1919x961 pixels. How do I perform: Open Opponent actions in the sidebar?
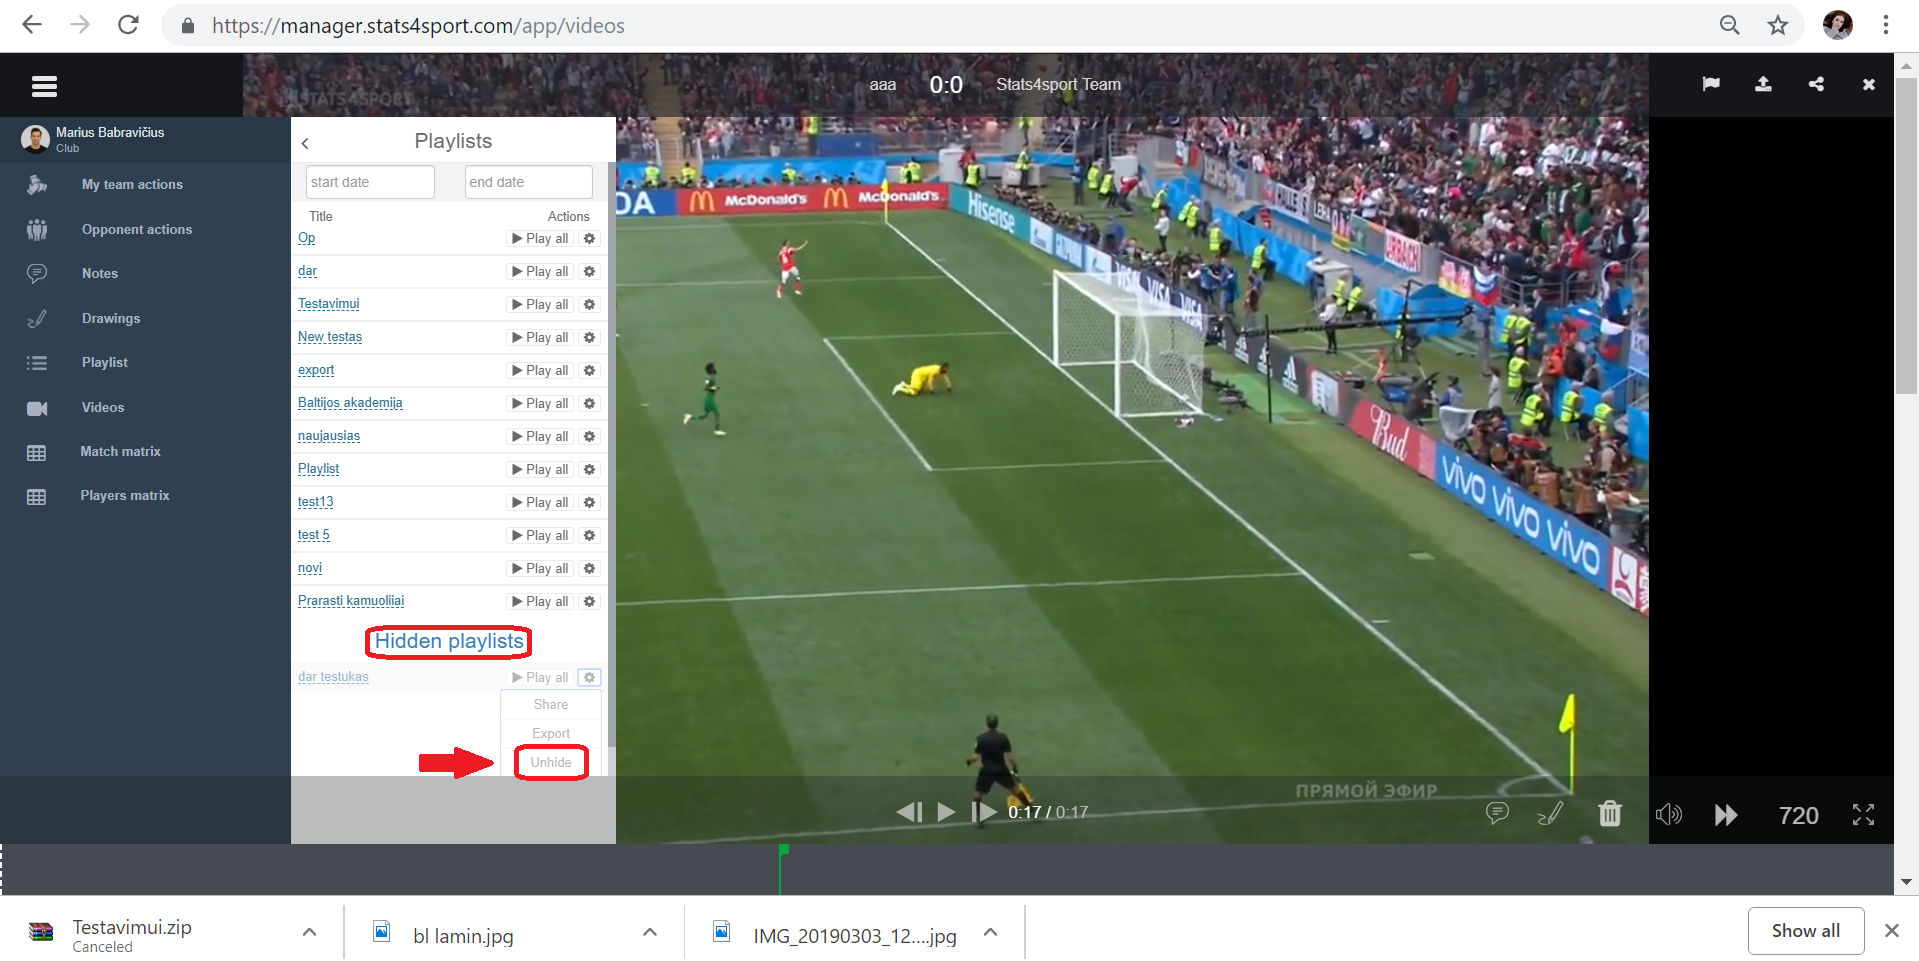coord(137,229)
